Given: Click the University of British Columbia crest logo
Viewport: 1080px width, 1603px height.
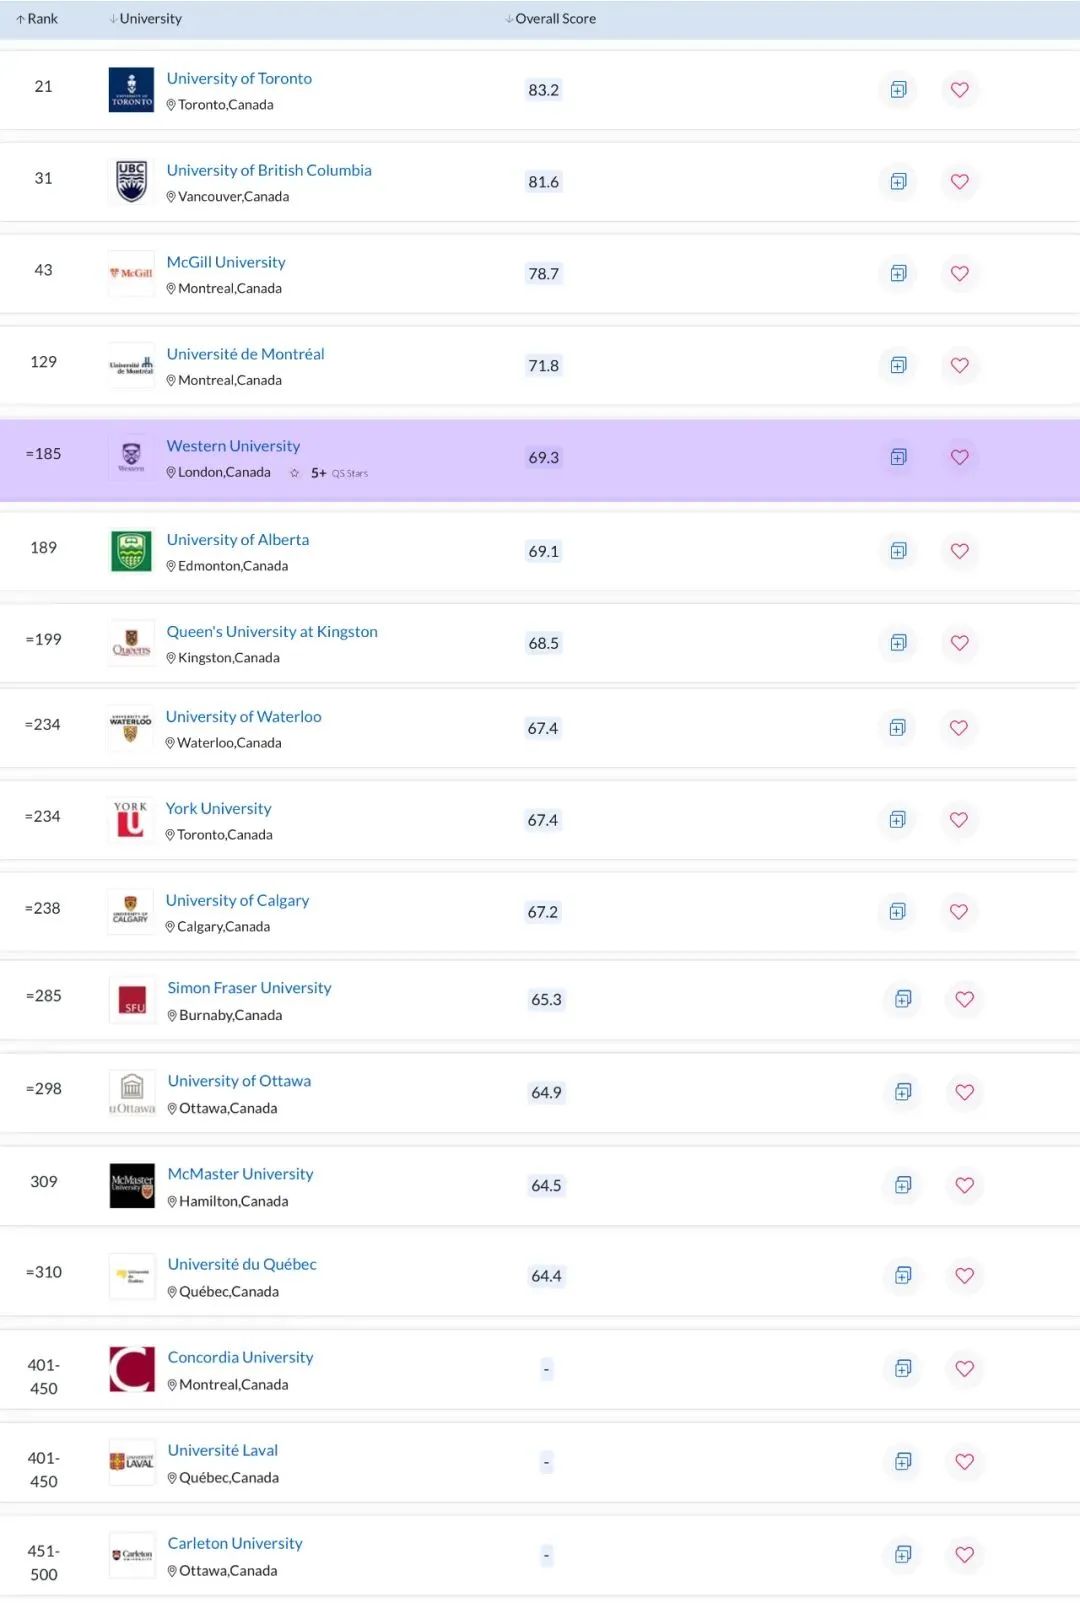Looking at the screenshot, I should (x=130, y=182).
